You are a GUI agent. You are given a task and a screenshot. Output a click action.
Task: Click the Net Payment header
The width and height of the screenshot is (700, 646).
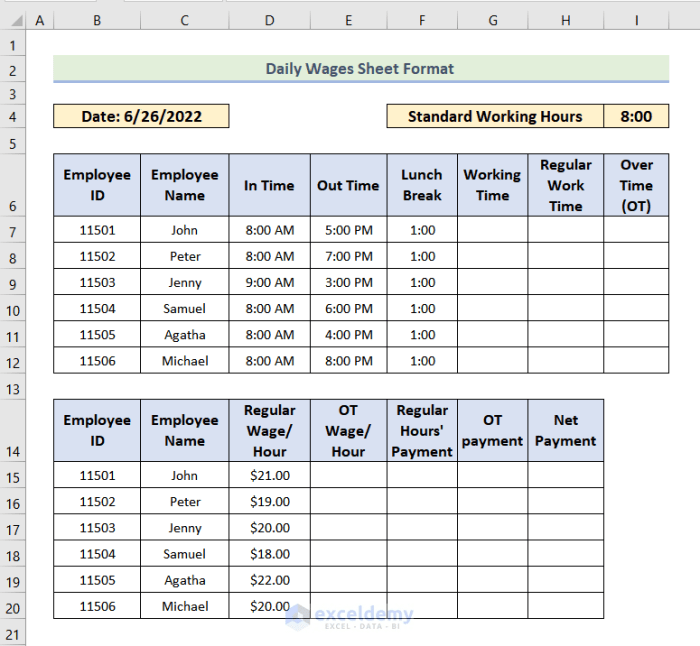[566, 431]
